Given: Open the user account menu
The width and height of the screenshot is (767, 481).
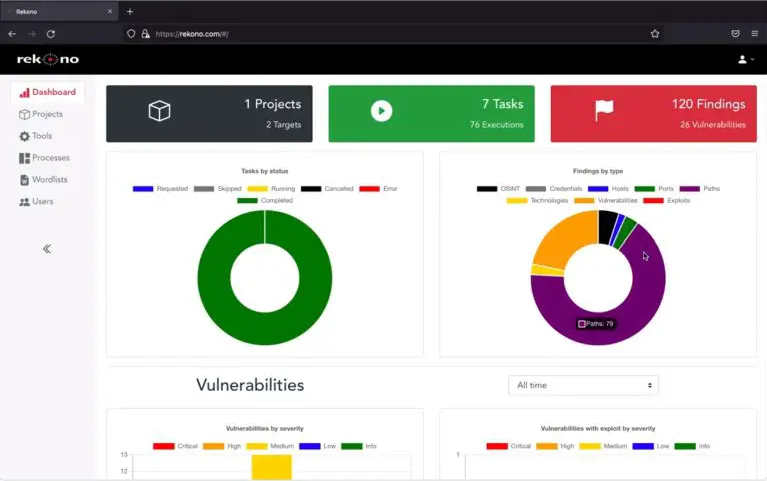Looking at the screenshot, I should [746, 59].
